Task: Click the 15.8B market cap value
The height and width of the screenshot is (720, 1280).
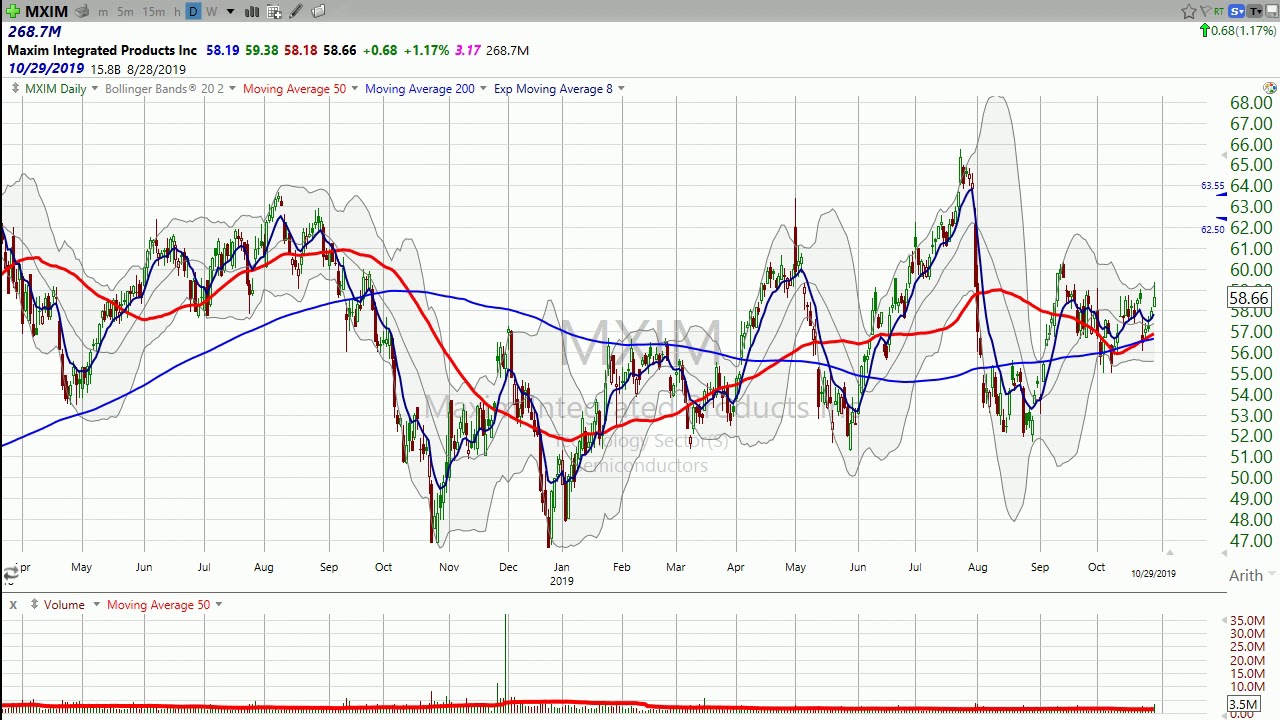Action: click(x=105, y=70)
